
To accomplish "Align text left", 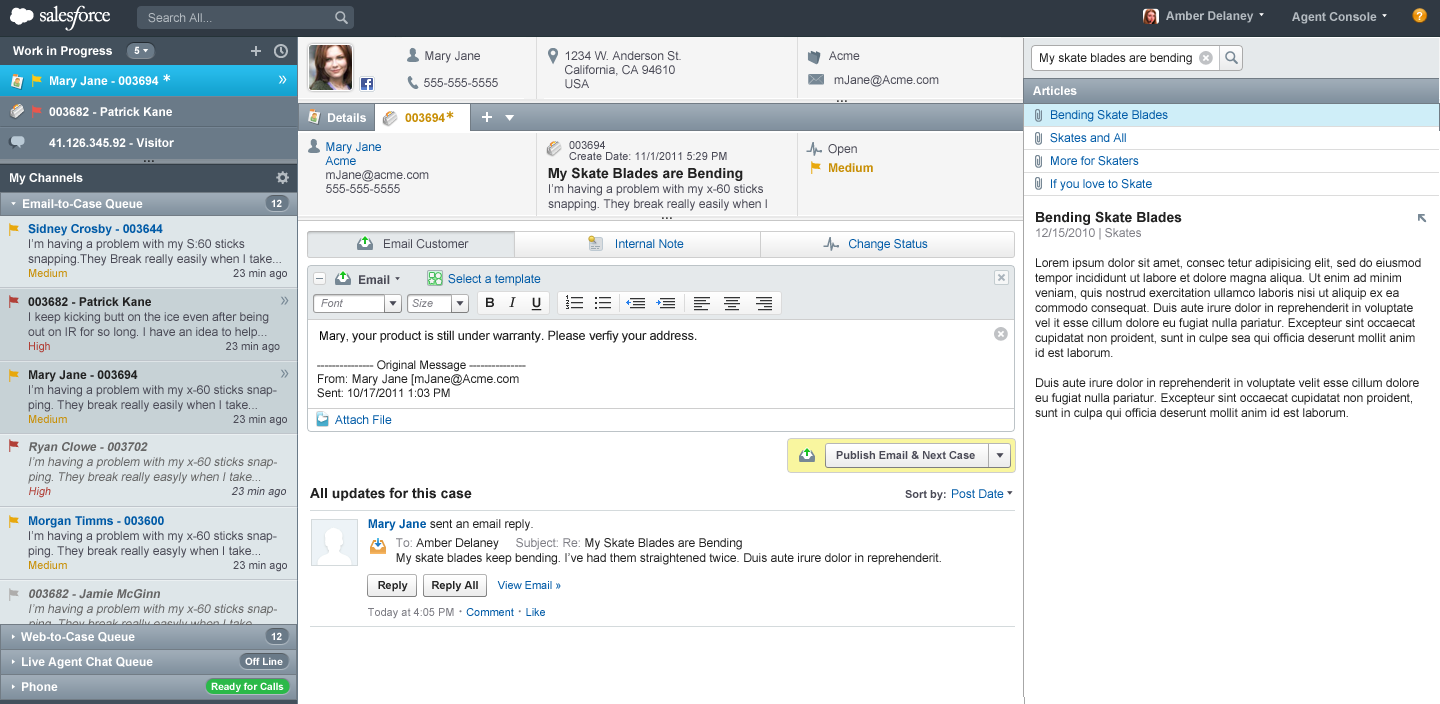I will point(702,303).
